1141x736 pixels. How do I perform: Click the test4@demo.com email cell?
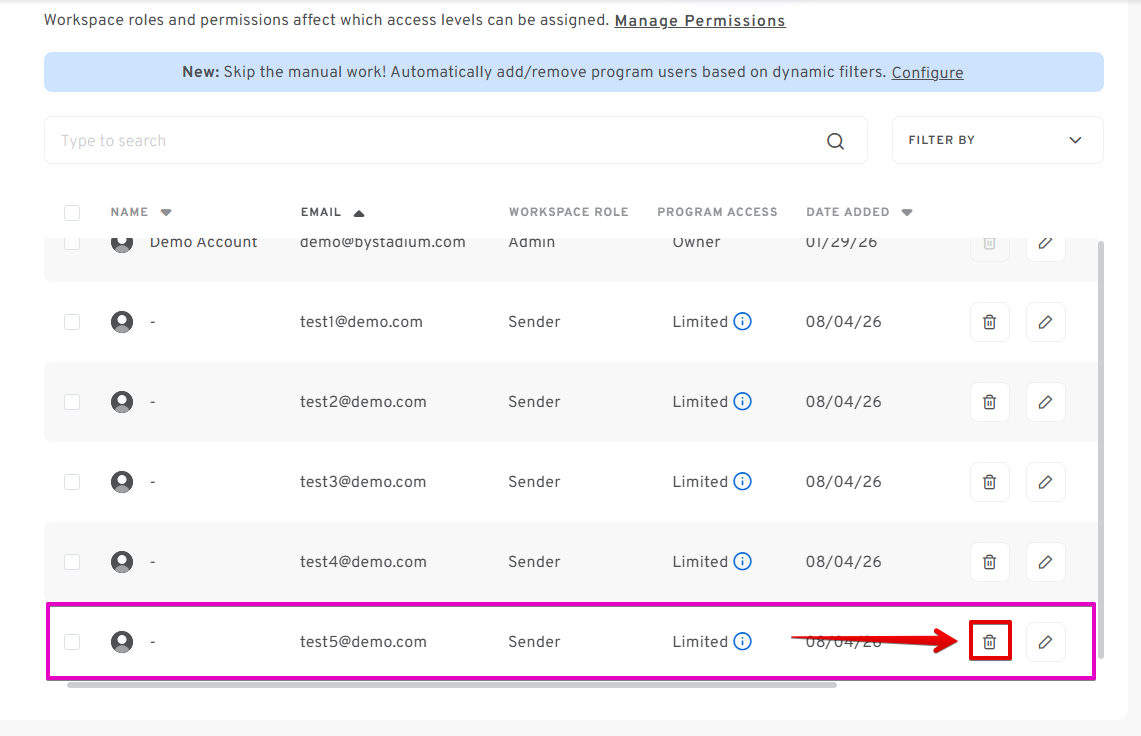(x=363, y=562)
